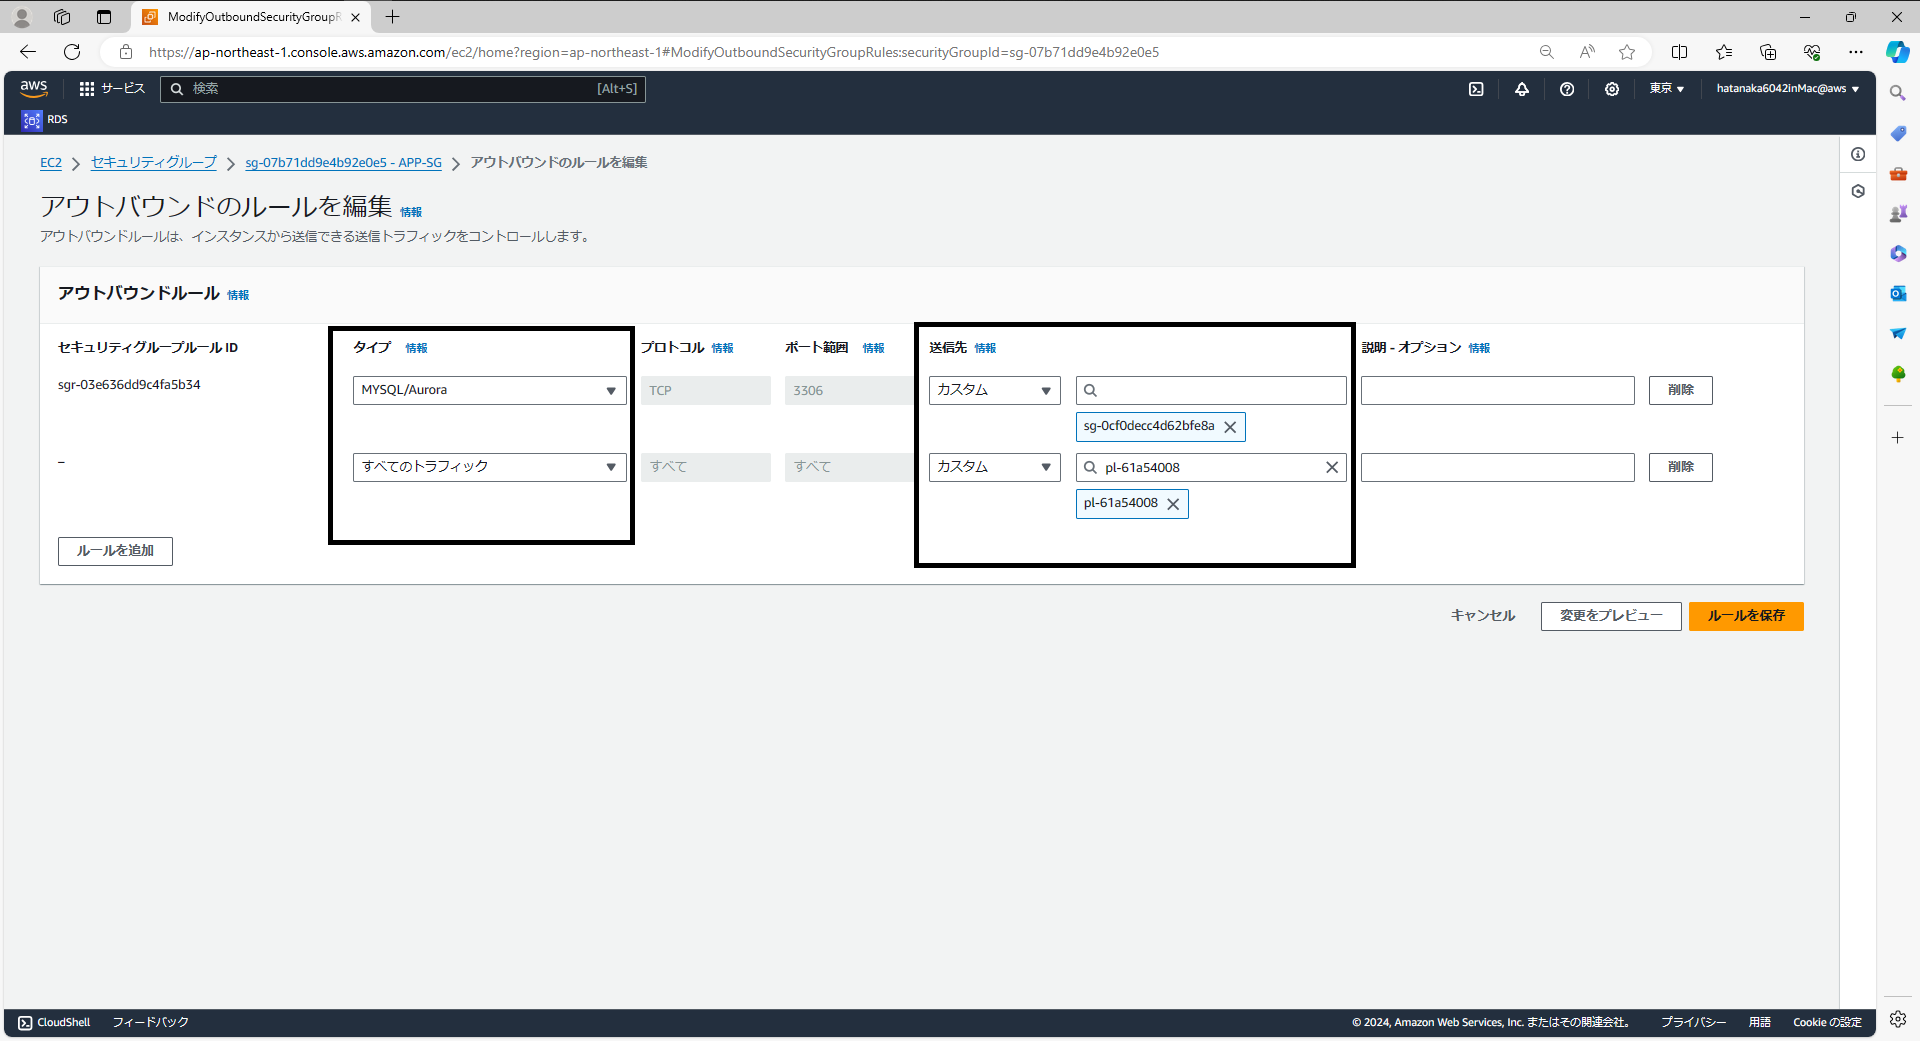The height and width of the screenshot is (1041, 1920).
Task: Open Cookie の設定 footer link
Action: [1827, 1022]
